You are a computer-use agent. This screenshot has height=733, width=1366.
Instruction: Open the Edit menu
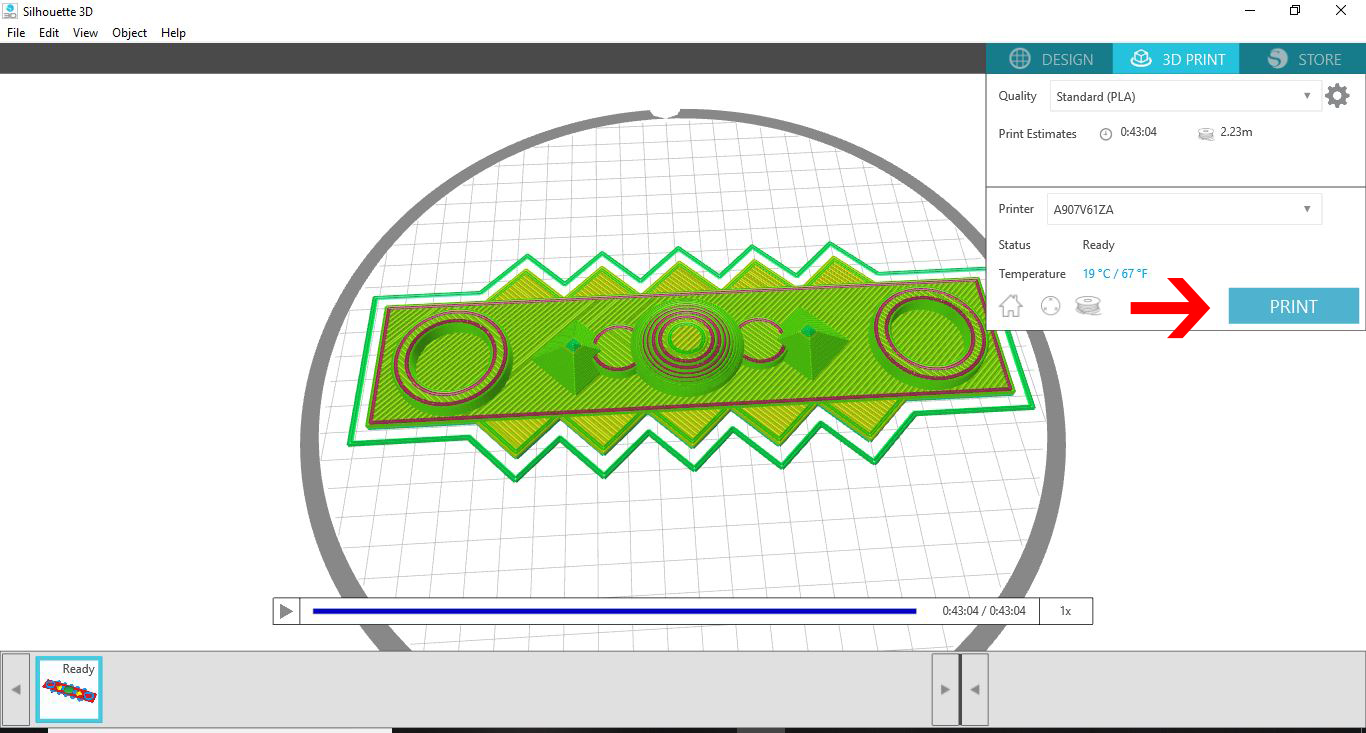(x=49, y=33)
